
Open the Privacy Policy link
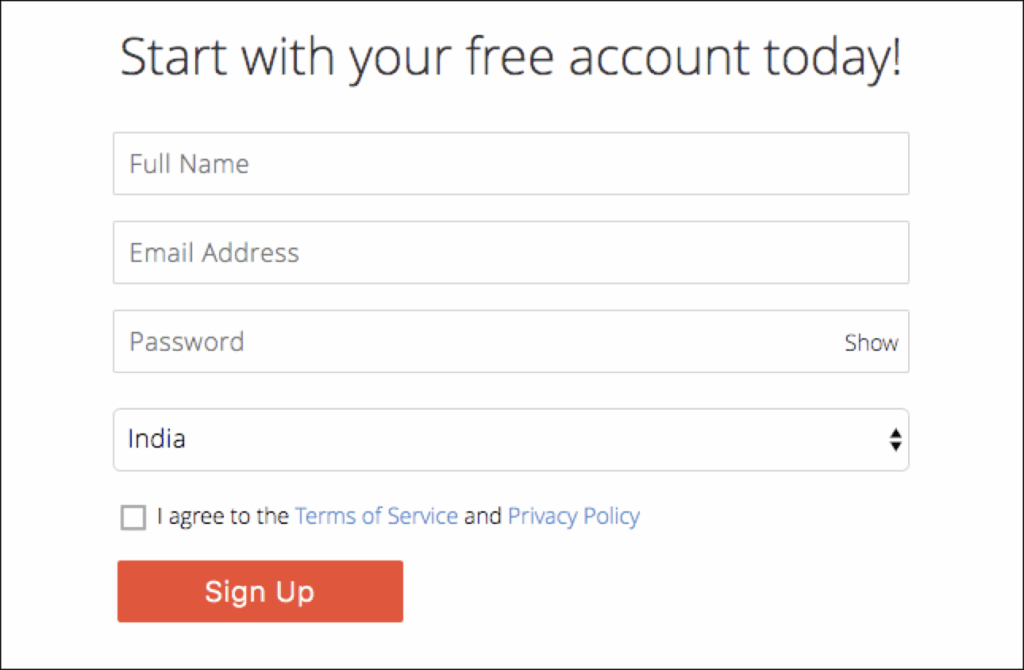[573, 516]
